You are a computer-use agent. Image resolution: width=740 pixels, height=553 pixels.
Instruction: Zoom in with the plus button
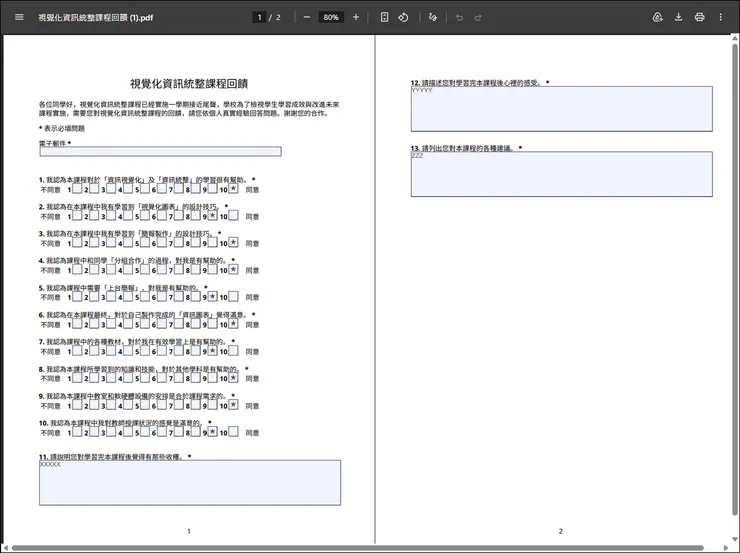pos(356,17)
